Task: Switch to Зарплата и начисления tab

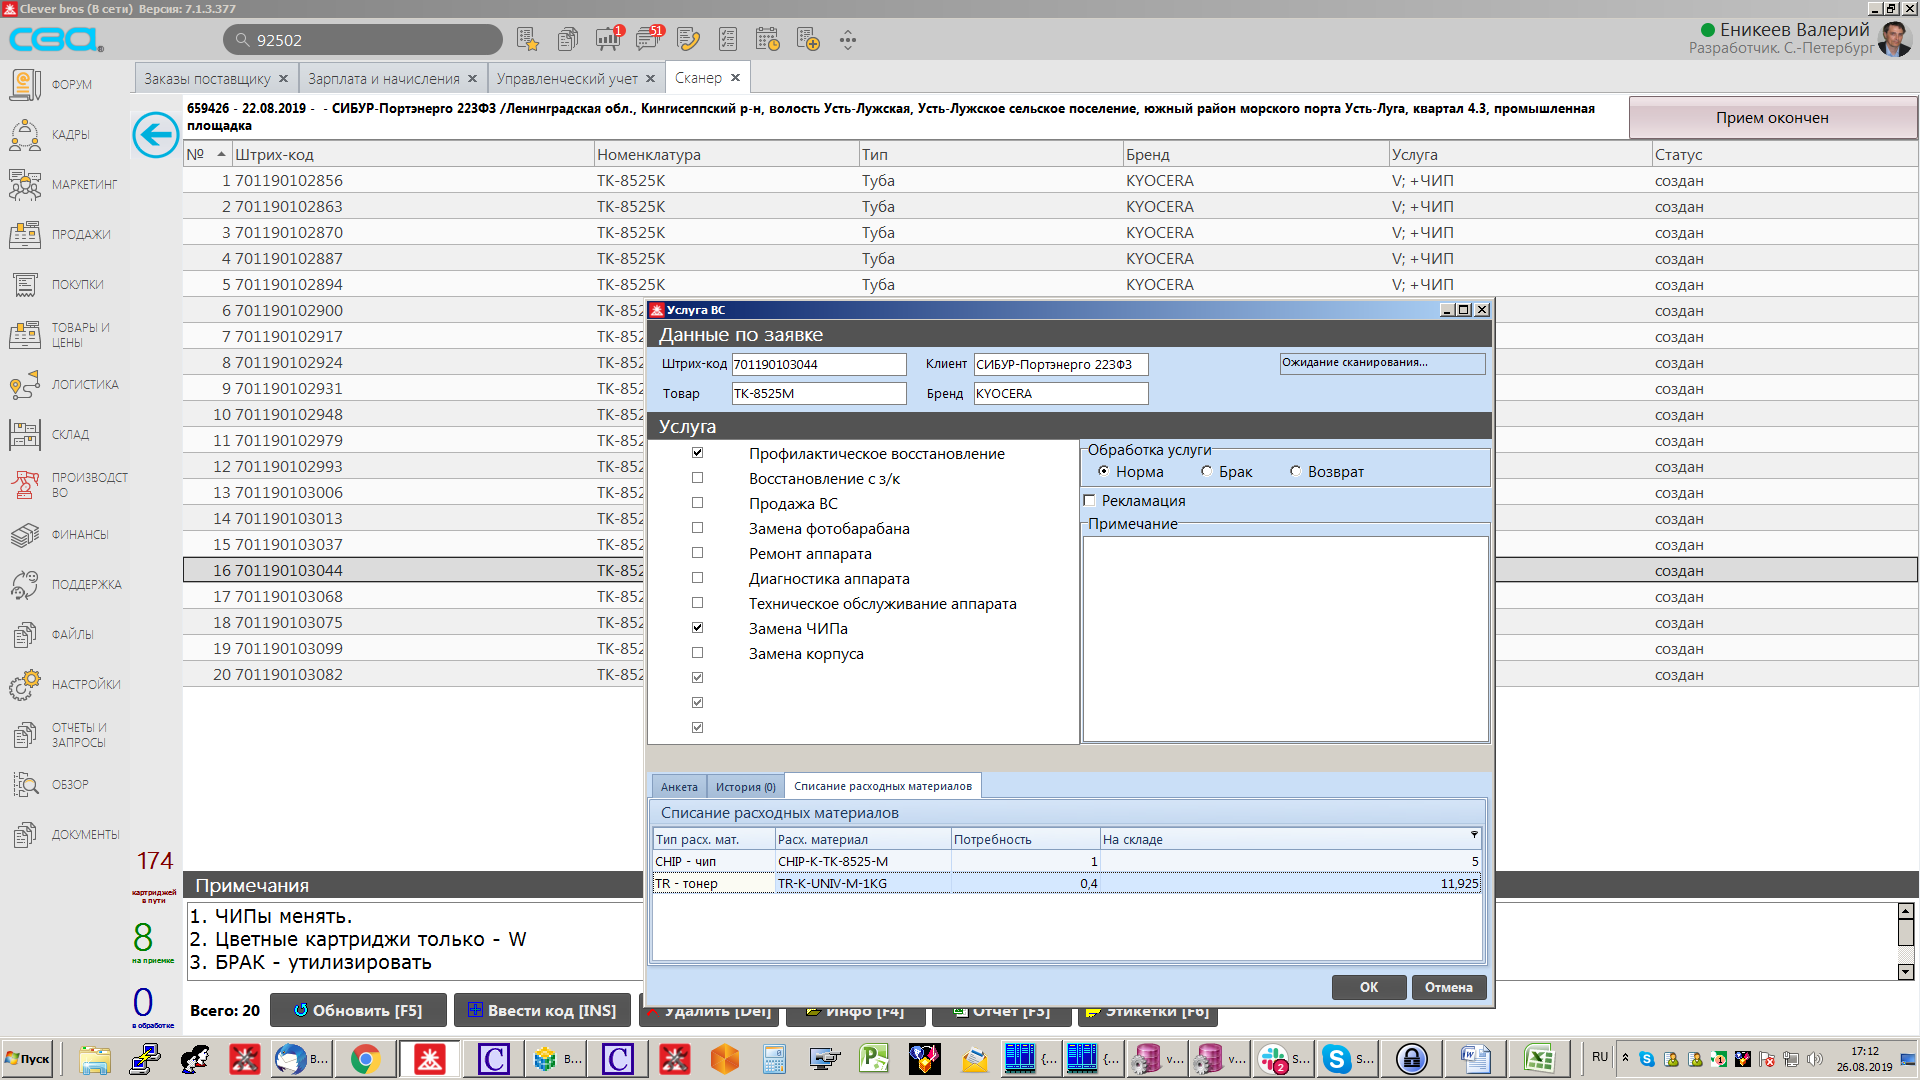Action: pyautogui.click(x=383, y=78)
